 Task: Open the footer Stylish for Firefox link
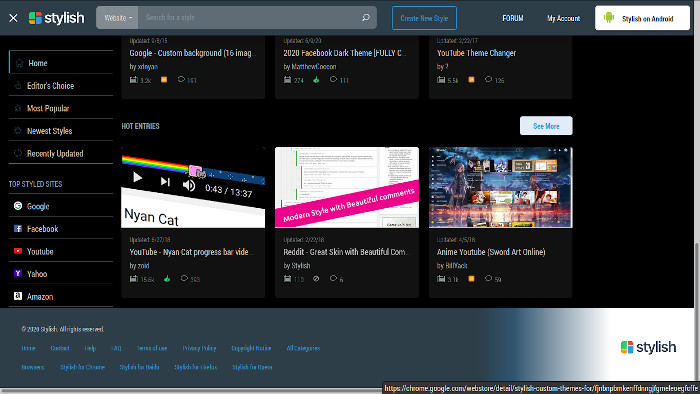[x=196, y=367]
